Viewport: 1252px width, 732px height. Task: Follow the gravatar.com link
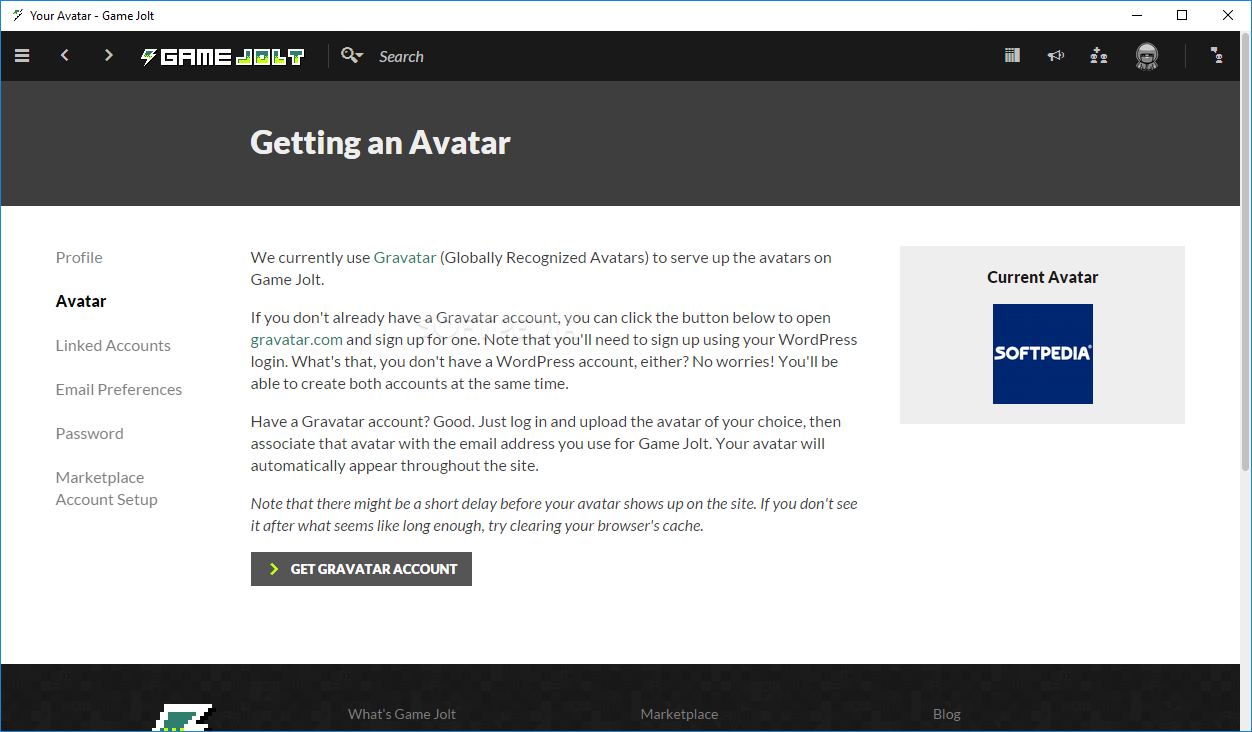pyautogui.click(x=297, y=339)
